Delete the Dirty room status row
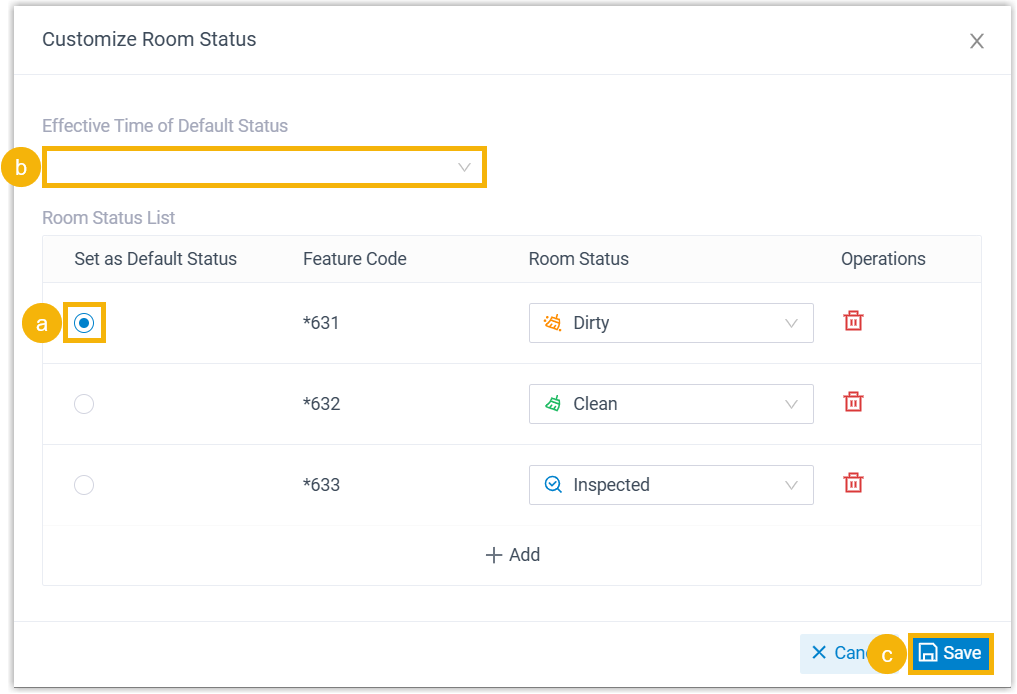Viewport: 1017px width, 694px height. 853,321
